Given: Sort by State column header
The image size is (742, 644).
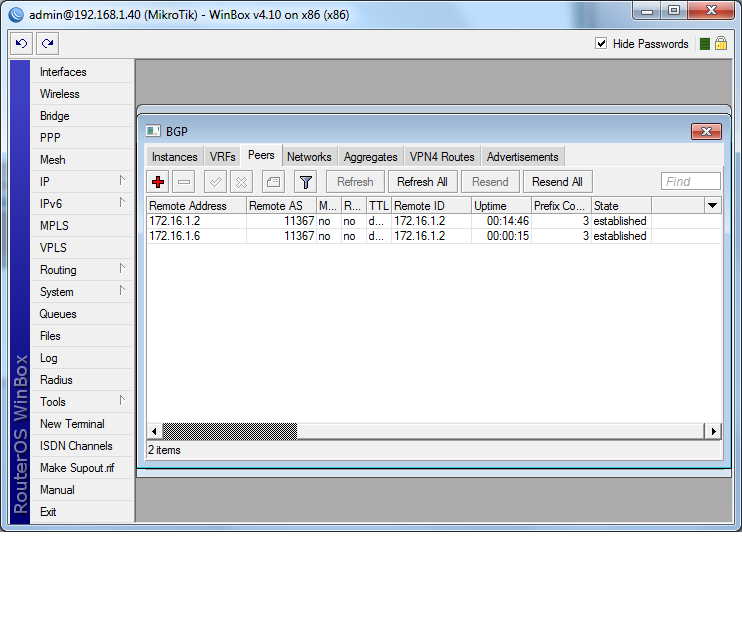Looking at the screenshot, I should (621, 205).
